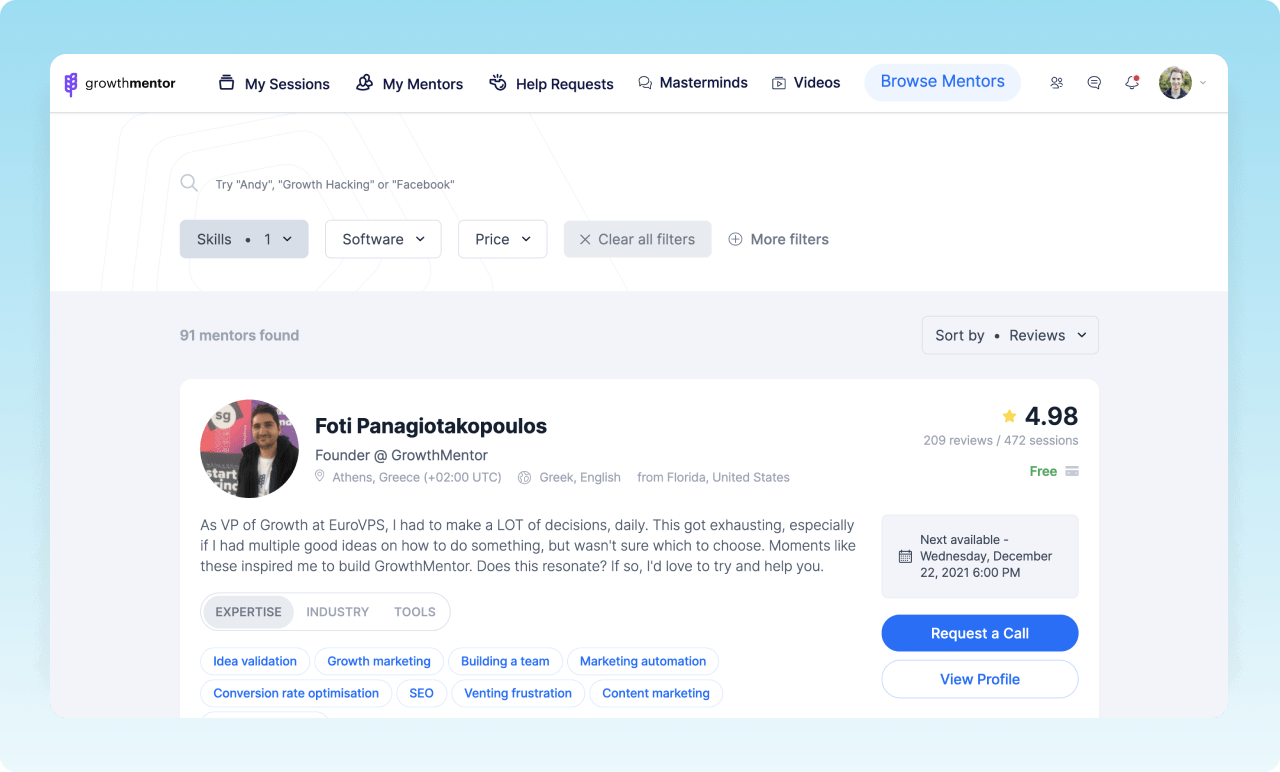
Task: Open the Sort by Reviews dropdown
Action: (1010, 335)
